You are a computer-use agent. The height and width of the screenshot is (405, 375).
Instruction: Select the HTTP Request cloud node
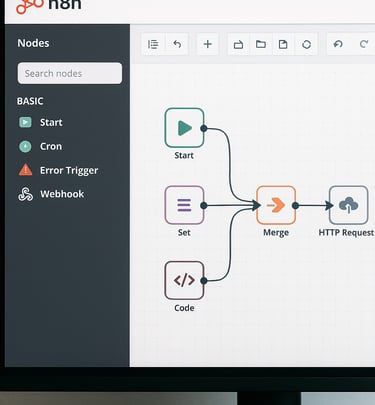tap(349, 205)
